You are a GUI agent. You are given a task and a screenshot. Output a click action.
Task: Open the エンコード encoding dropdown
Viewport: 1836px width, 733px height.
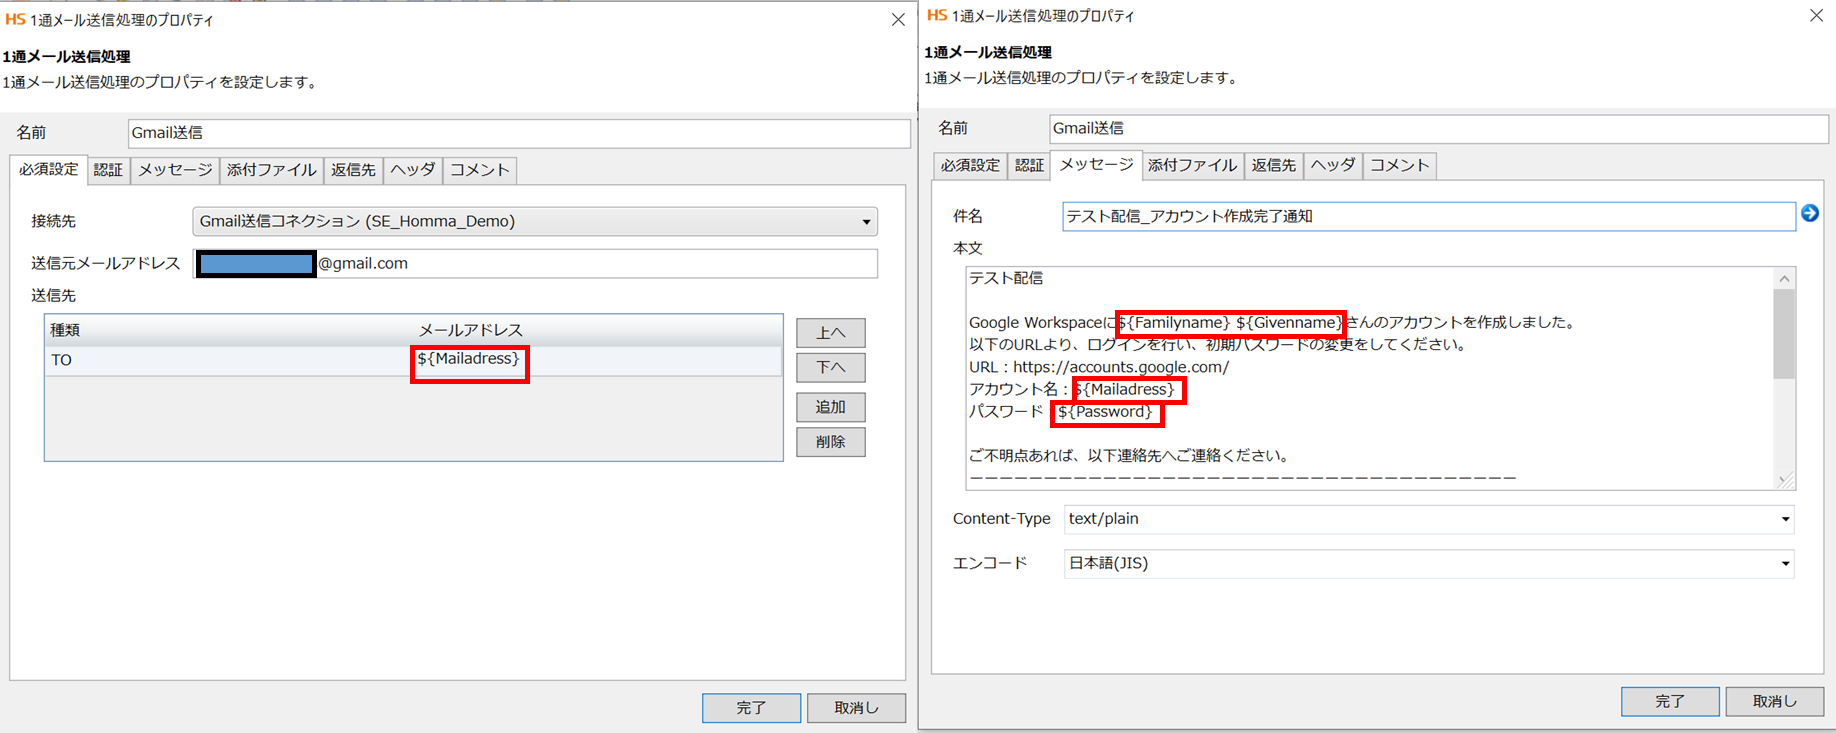click(x=1429, y=564)
